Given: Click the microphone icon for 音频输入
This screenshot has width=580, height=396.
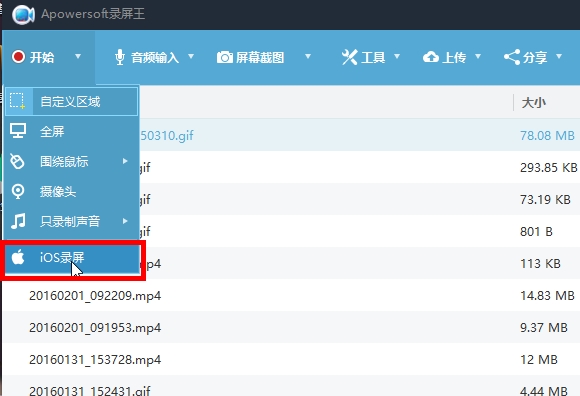Looking at the screenshot, I should (119, 57).
